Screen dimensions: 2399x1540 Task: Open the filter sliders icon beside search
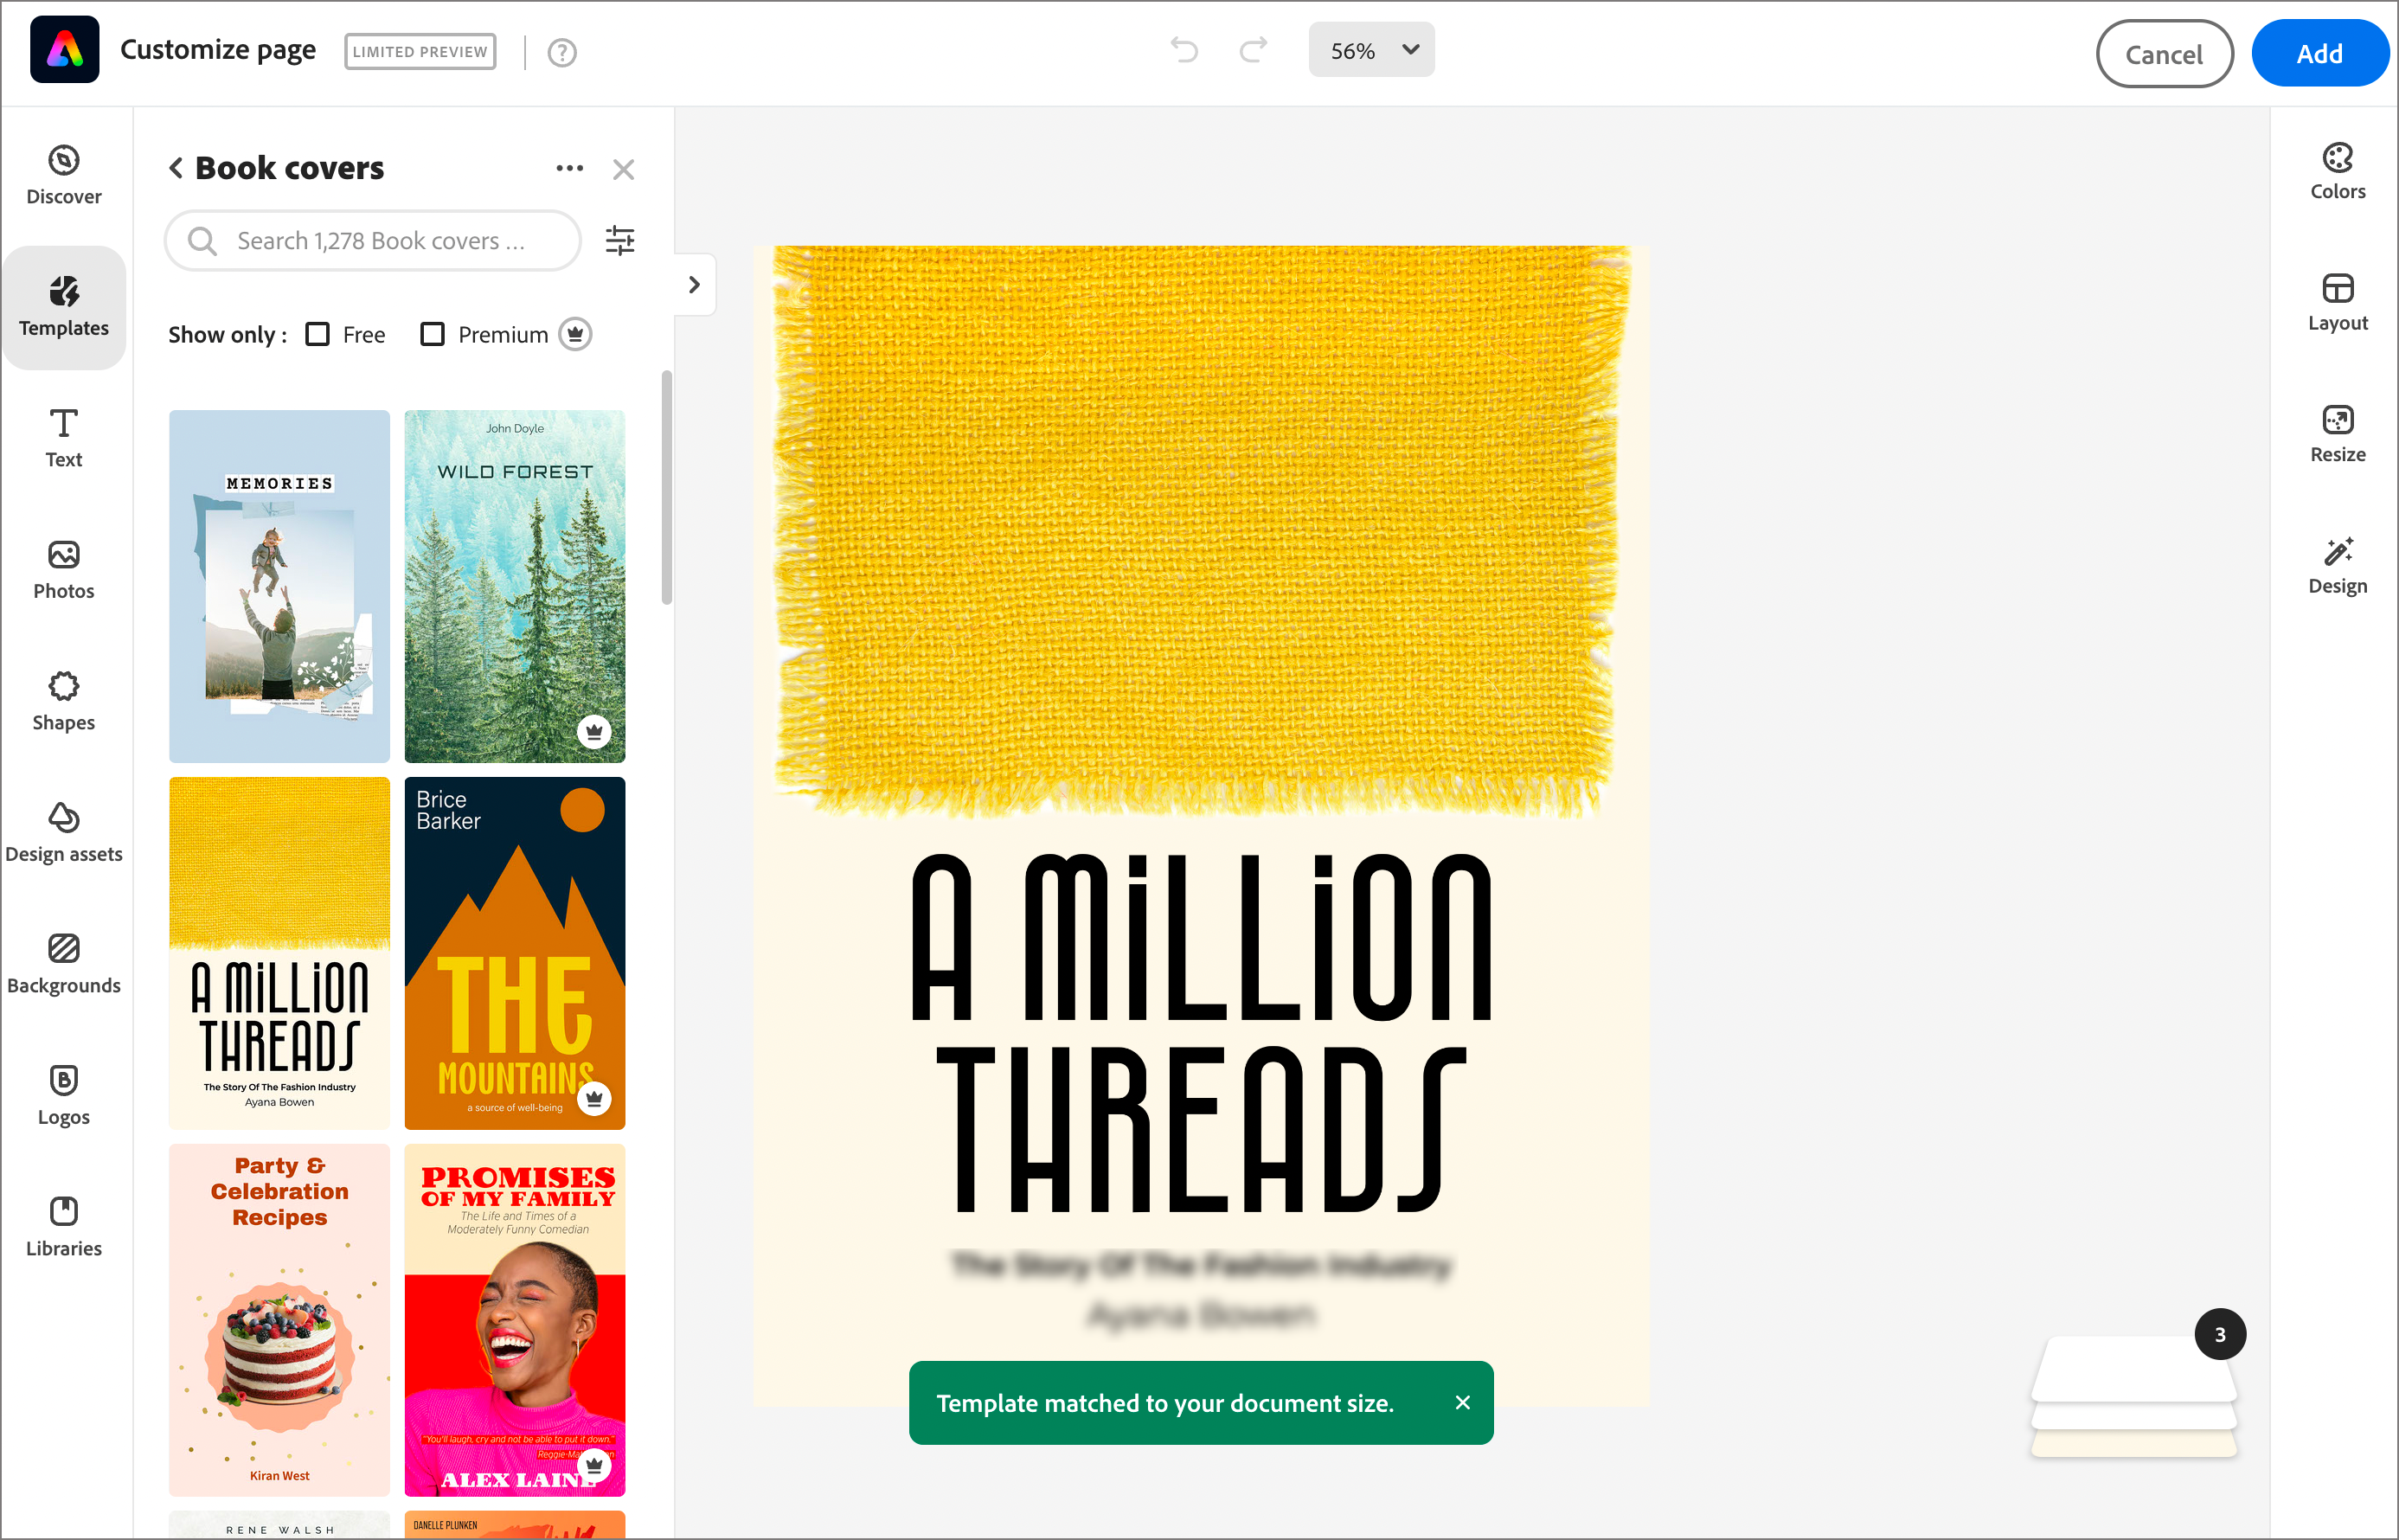coord(620,240)
